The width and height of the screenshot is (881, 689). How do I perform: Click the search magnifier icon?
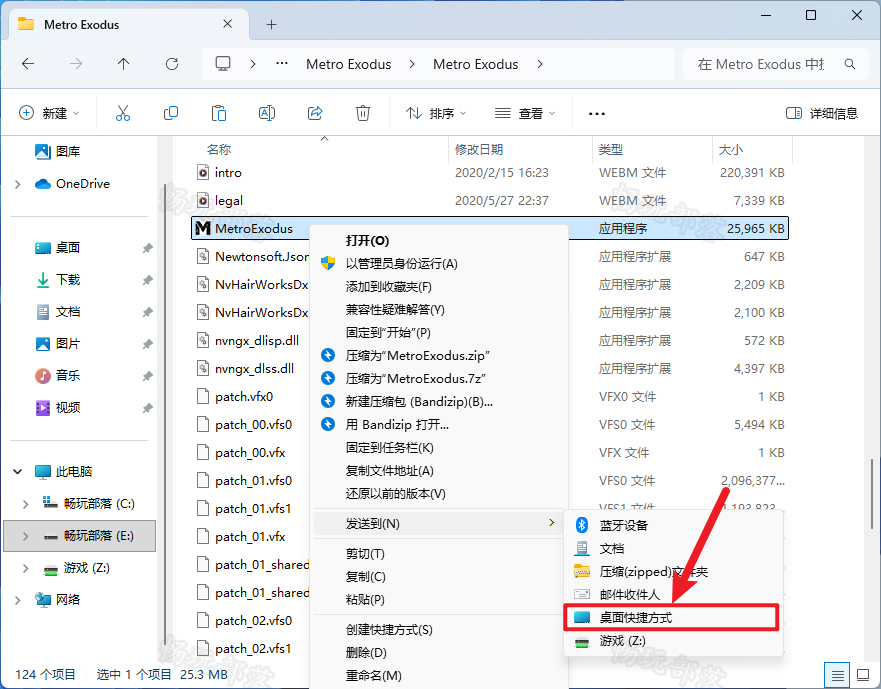(x=850, y=64)
